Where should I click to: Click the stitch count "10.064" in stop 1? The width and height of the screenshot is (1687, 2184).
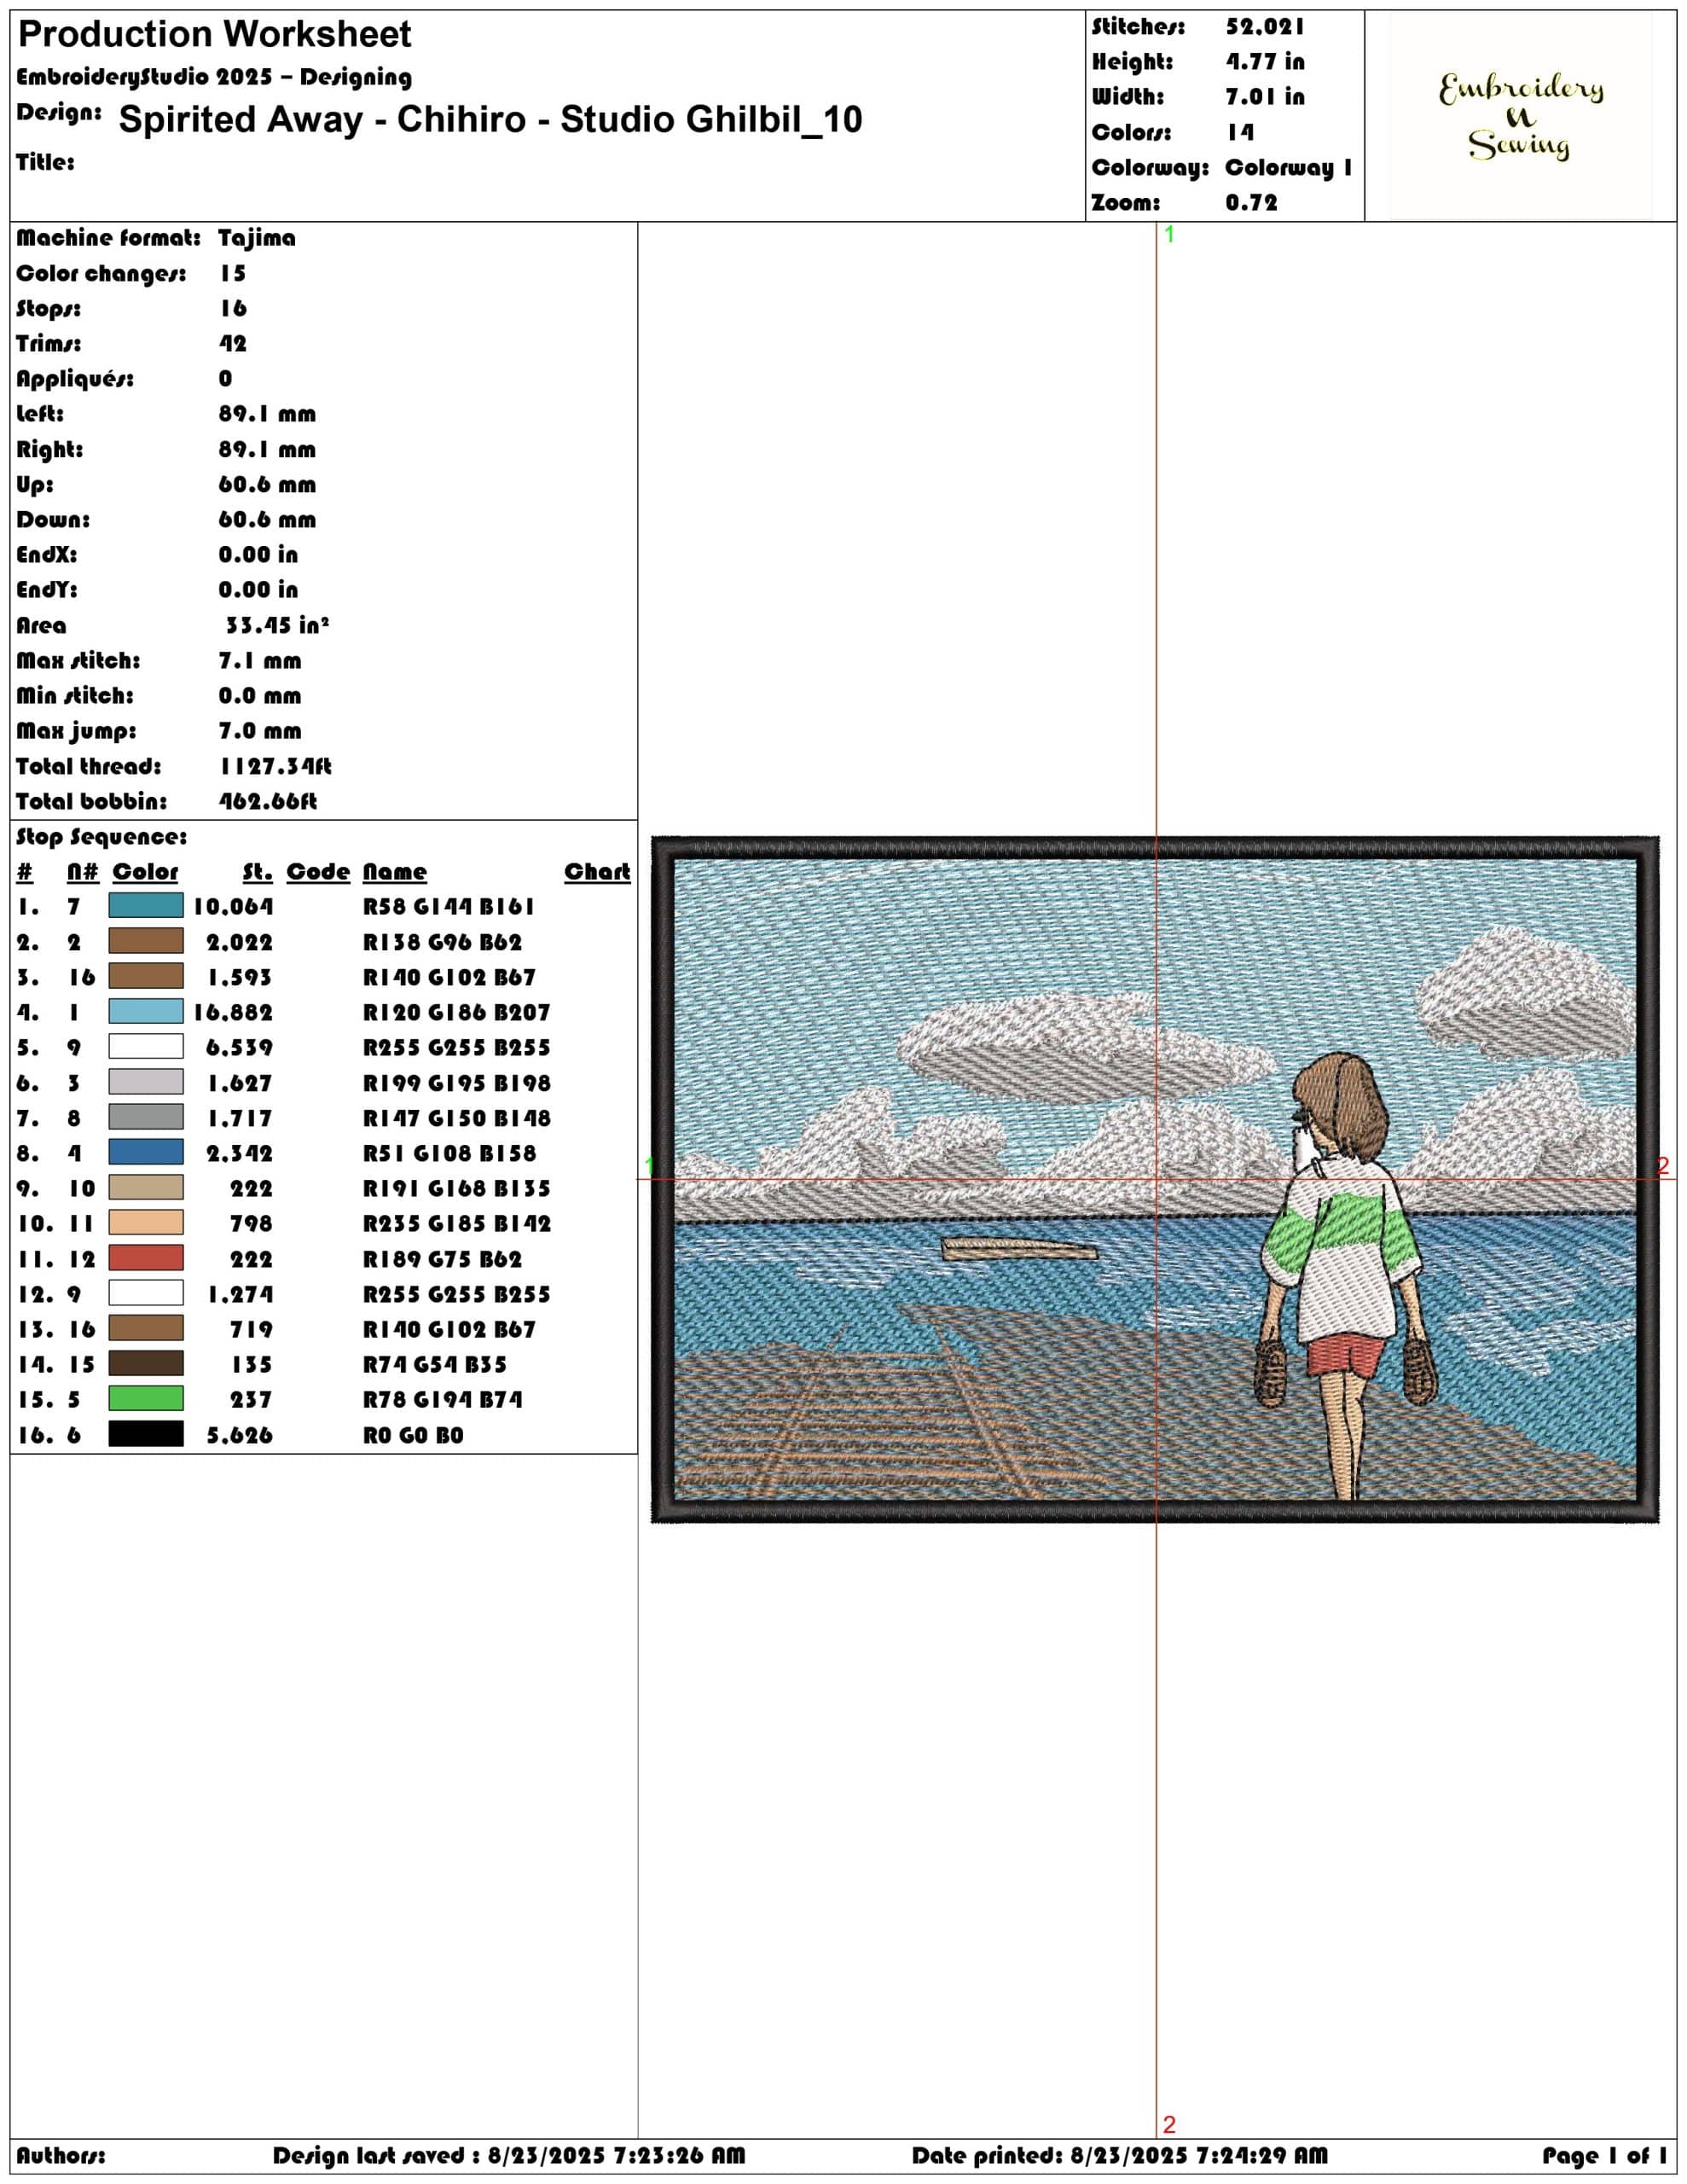[x=233, y=907]
